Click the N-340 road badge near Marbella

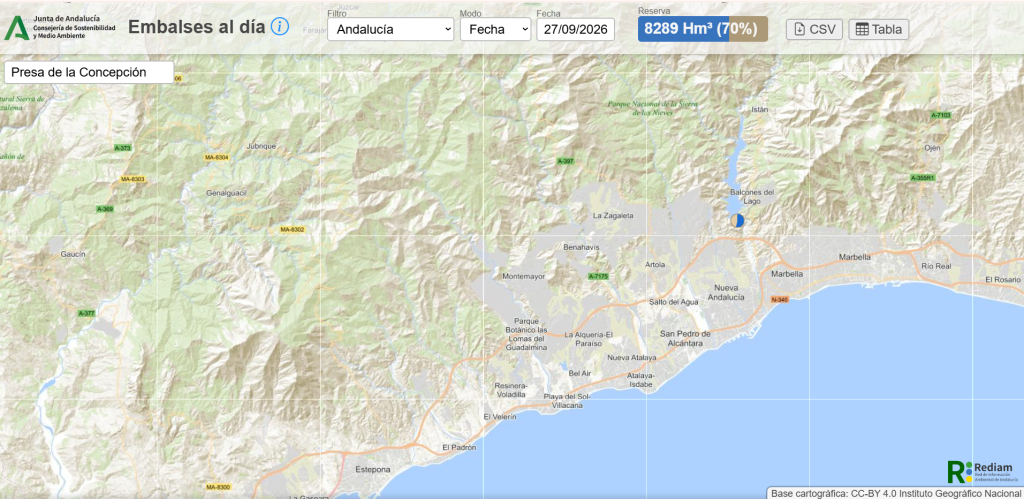pos(779,300)
